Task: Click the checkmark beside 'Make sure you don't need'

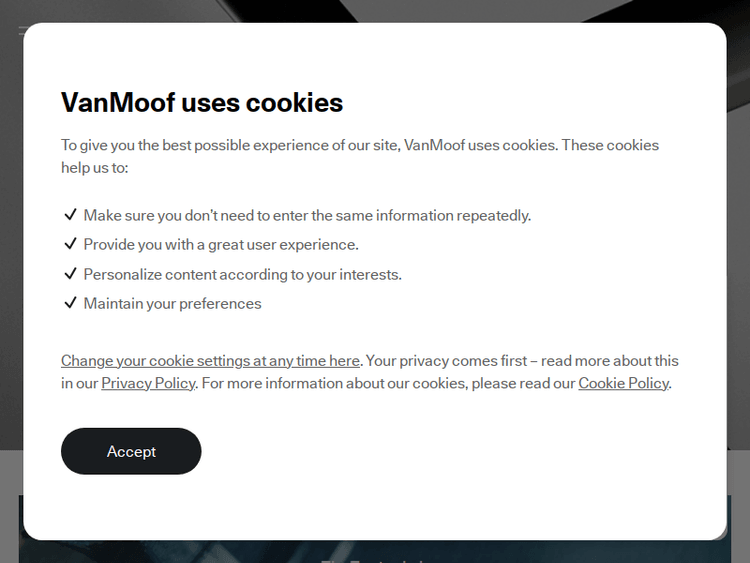Action: (70, 215)
